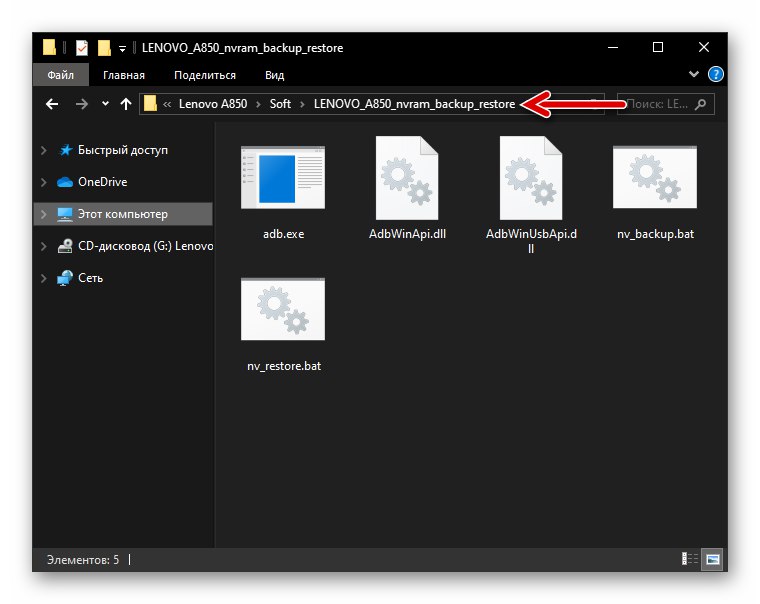Open the Поделиться ribbon tab
The width and height of the screenshot is (760, 604).
205,75
